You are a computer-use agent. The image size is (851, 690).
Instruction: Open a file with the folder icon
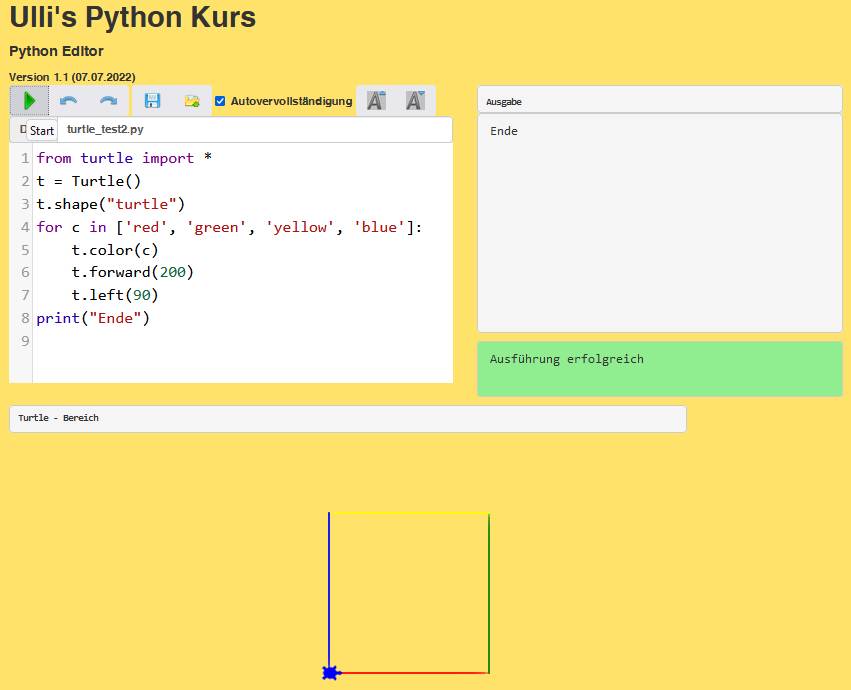(x=192, y=101)
